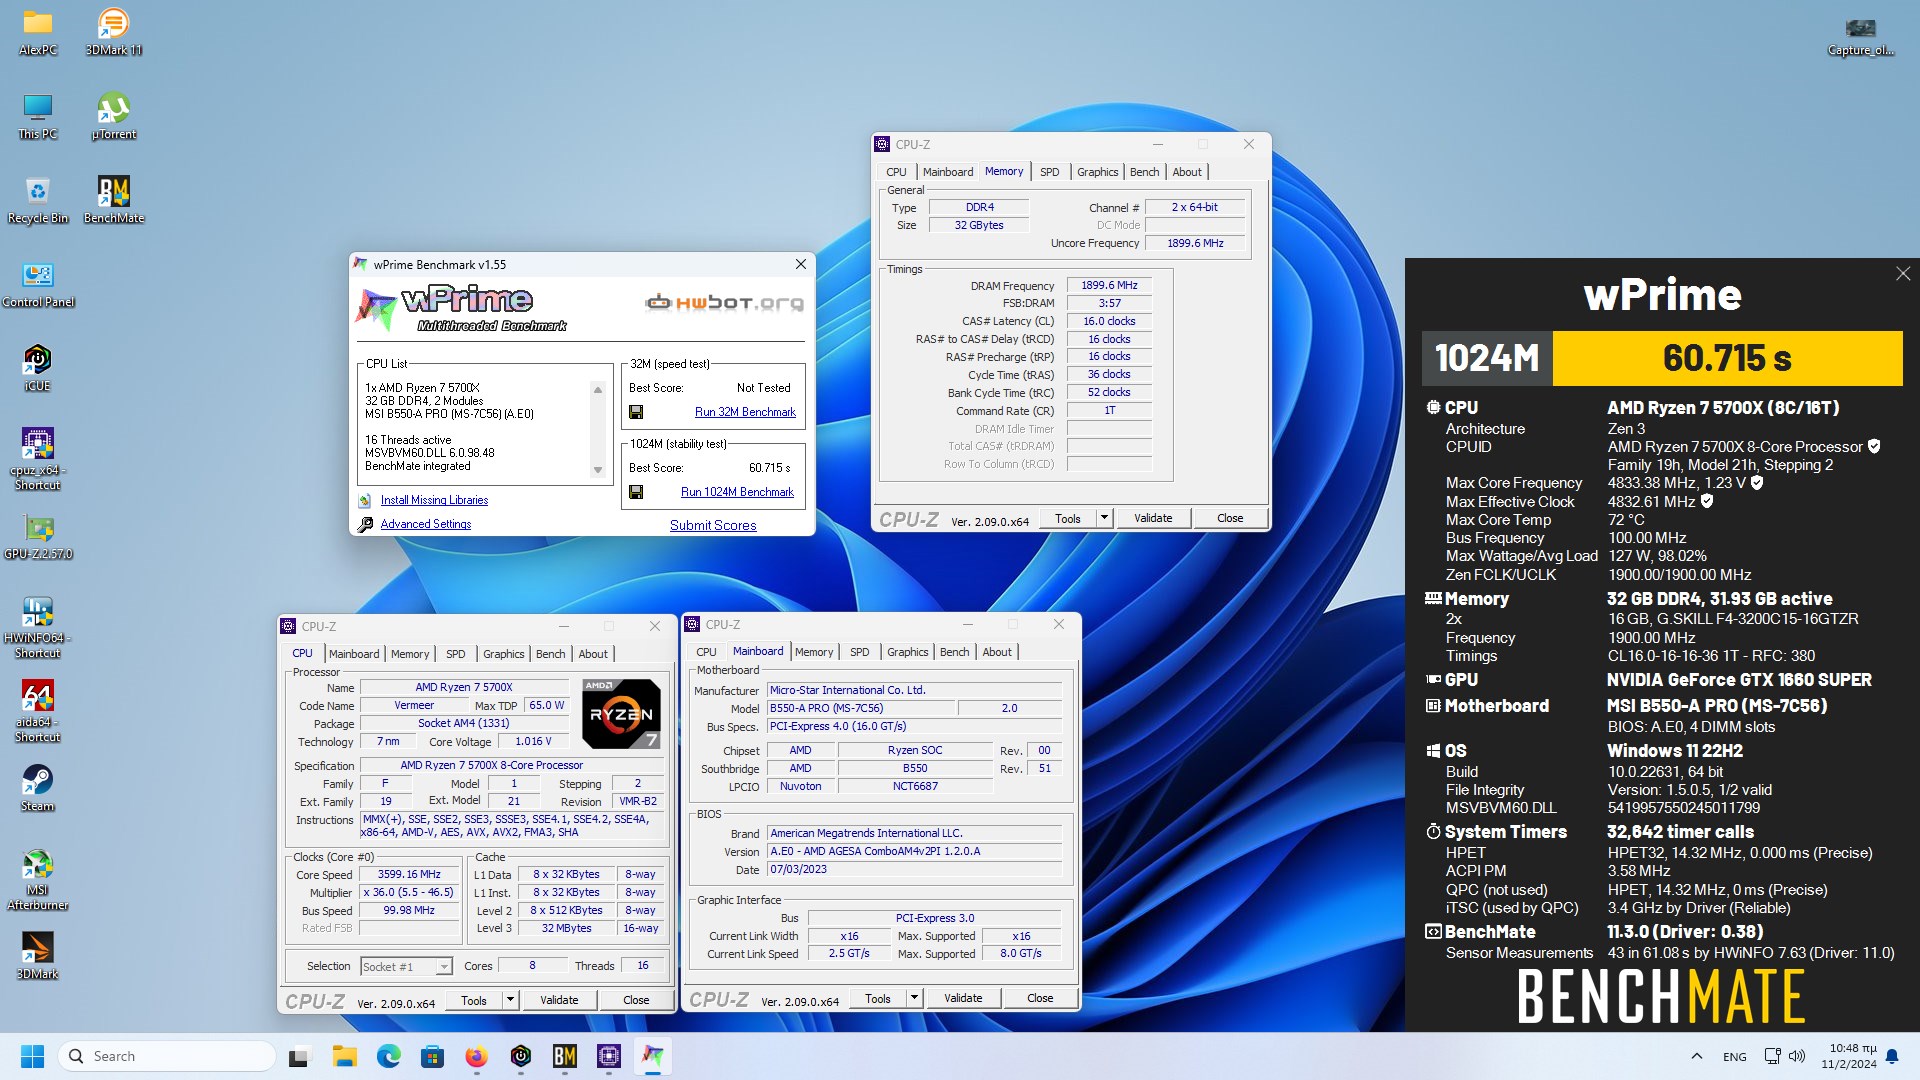Screen dimensions: 1920x1080
Task: Launch the iCUE desktop icon
Action: pos(38,367)
